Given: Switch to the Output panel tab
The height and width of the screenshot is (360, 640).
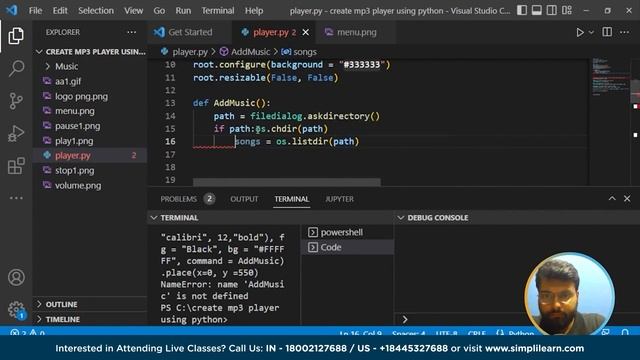Looking at the screenshot, I should 244,199.
